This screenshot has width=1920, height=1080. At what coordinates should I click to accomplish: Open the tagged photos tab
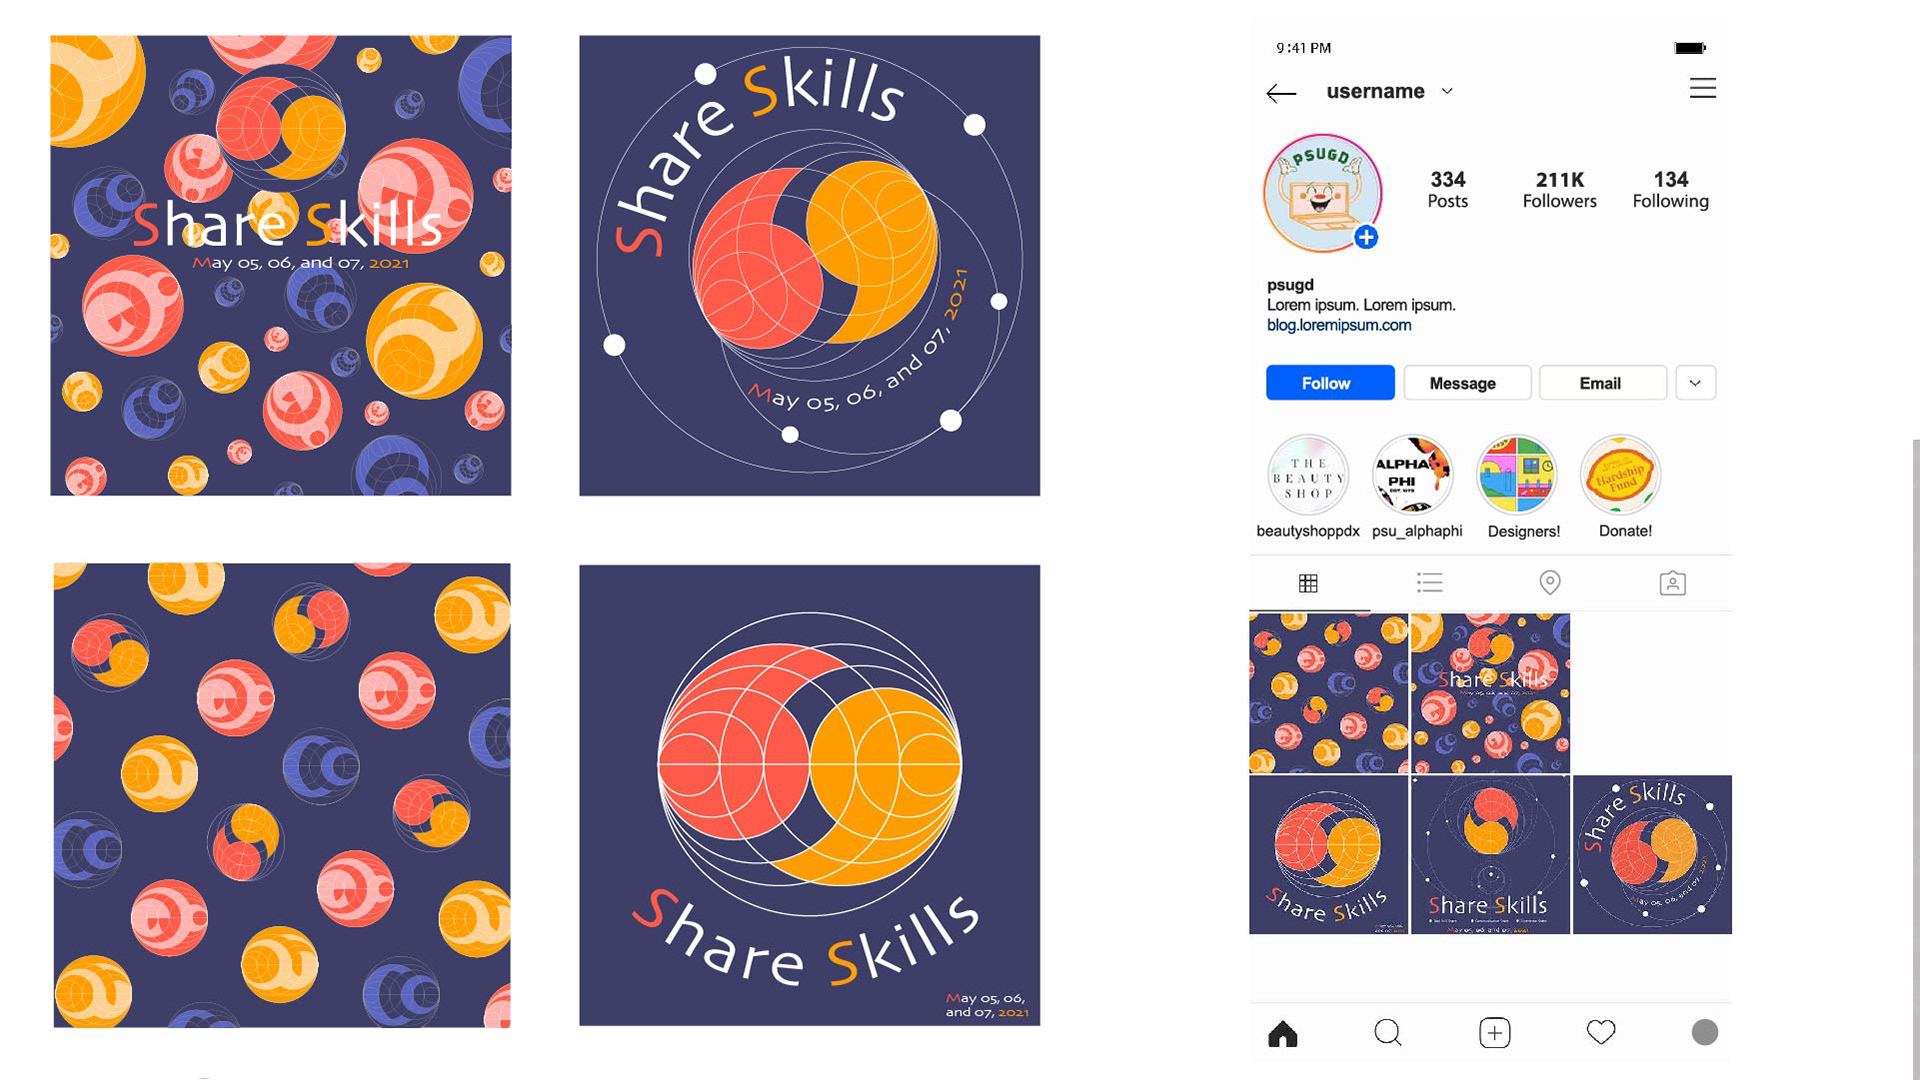pos(1672,583)
